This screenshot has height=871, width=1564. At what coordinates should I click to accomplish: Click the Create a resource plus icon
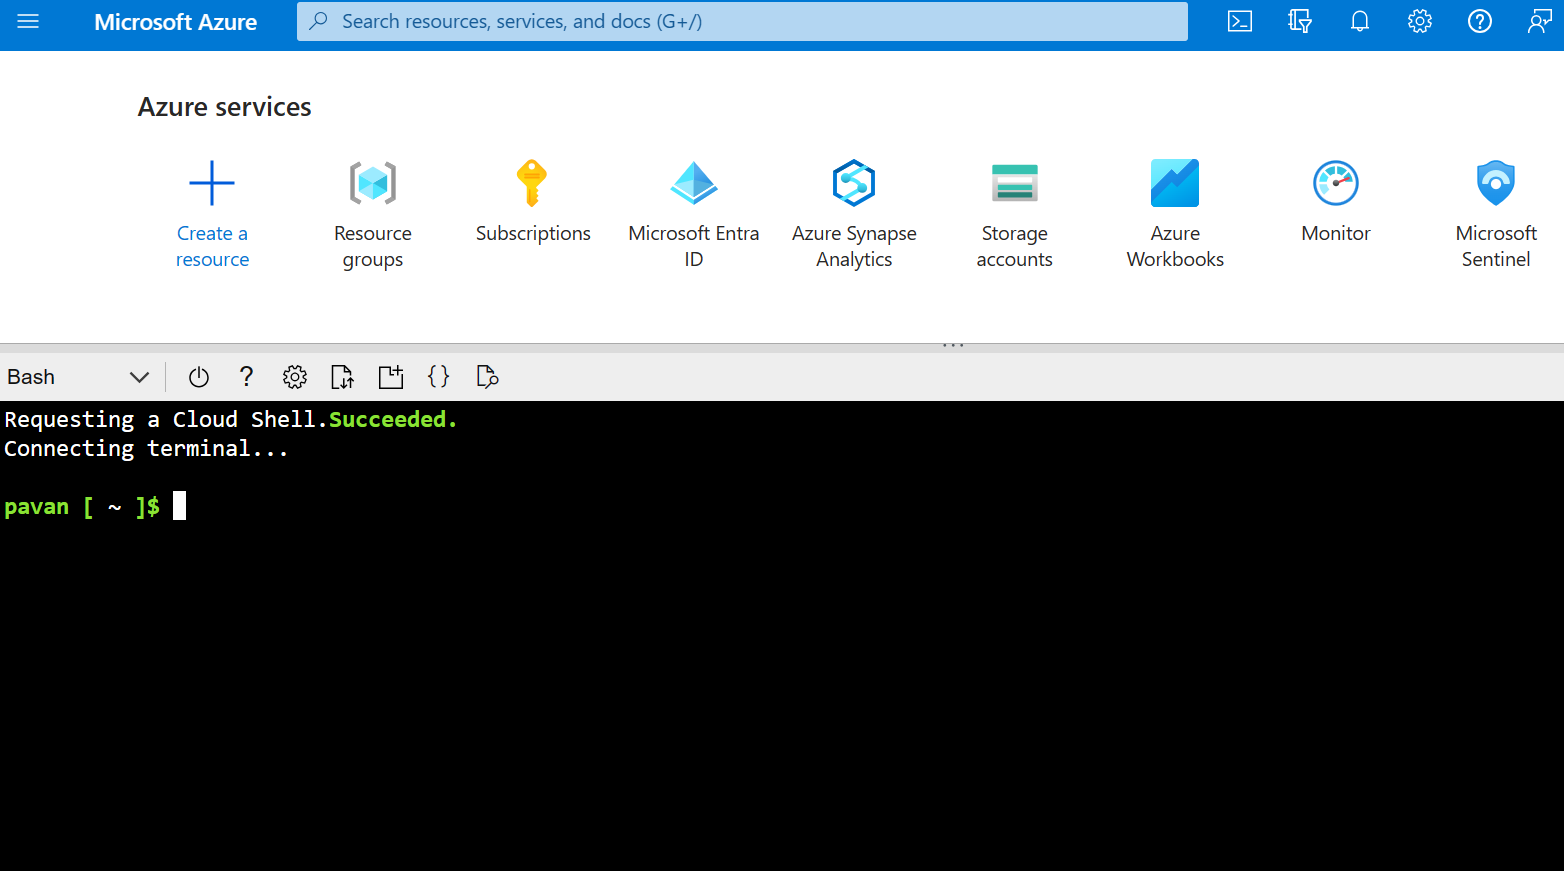pos(212,183)
